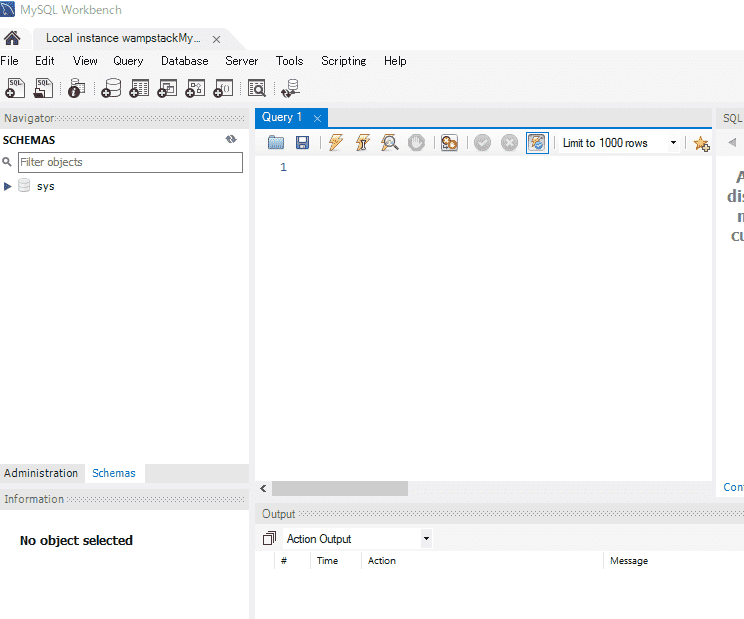
Task: Click the Message column header
Action: 629,561
